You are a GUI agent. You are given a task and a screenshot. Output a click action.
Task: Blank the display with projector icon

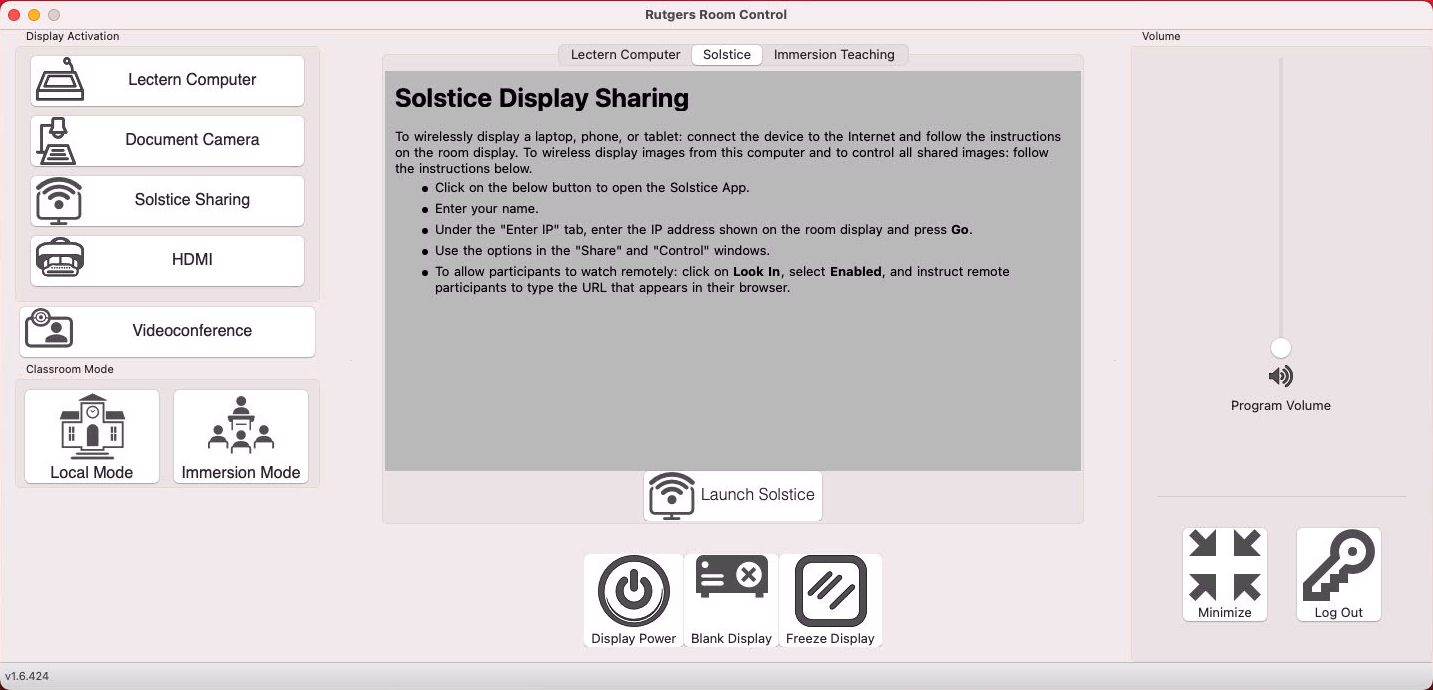tap(731, 600)
